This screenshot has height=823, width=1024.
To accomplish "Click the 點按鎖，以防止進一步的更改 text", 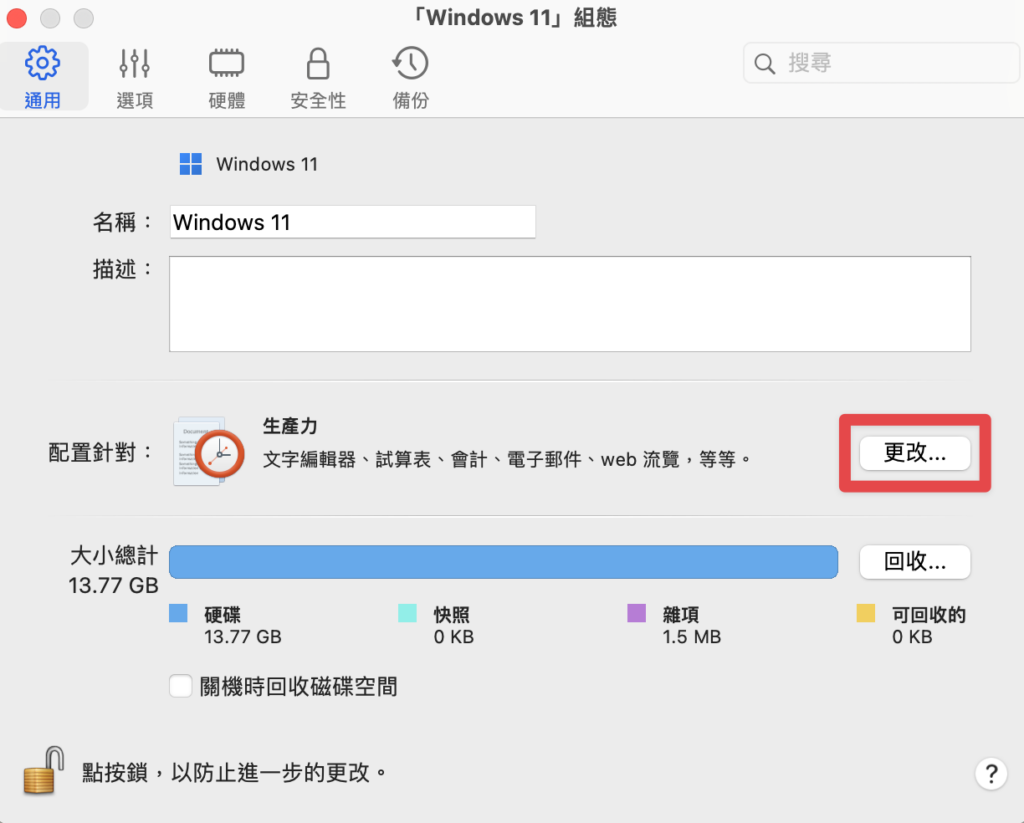I will point(234,773).
